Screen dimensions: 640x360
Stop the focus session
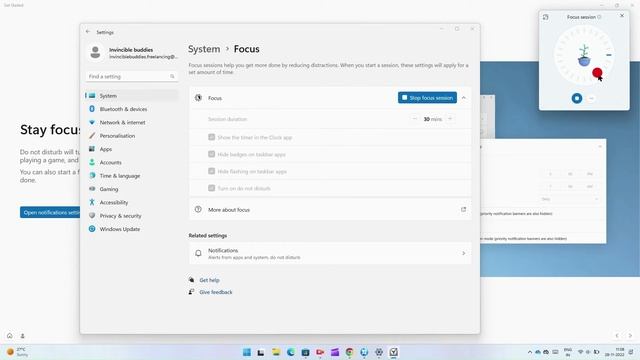tap(427, 98)
